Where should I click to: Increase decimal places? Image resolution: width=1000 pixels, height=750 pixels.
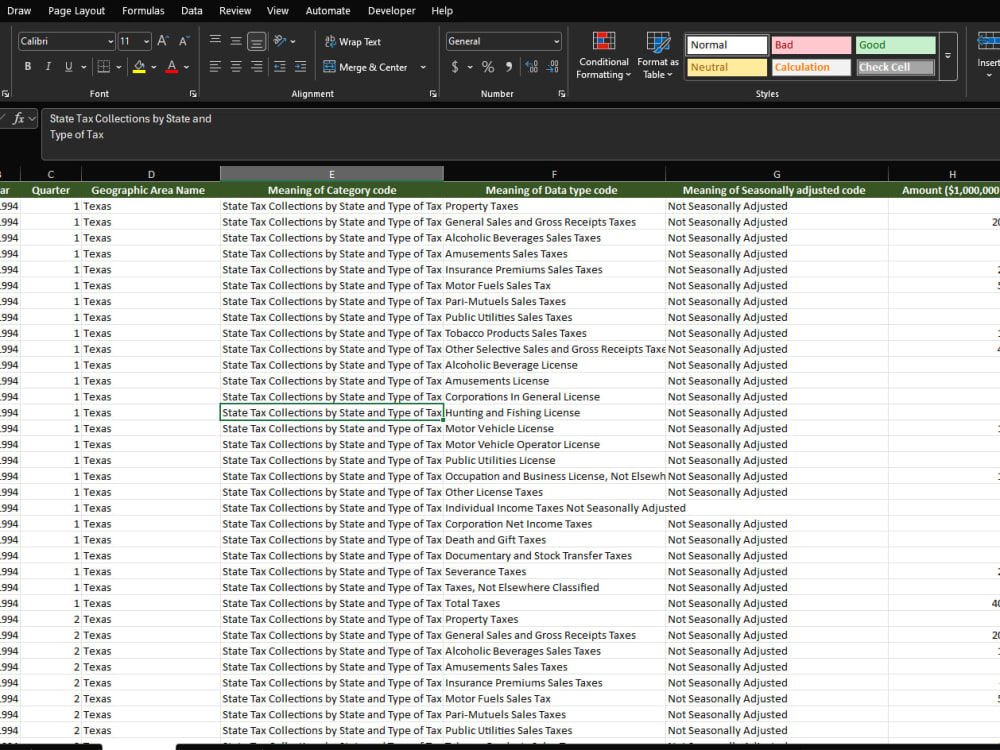531,66
